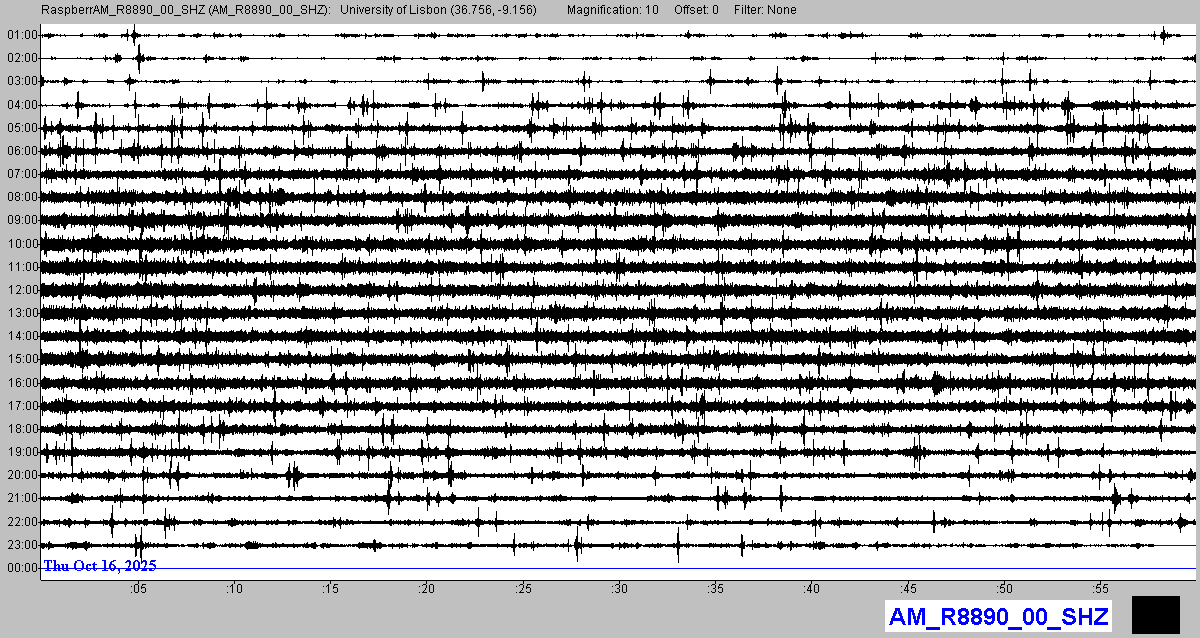Viewport: 1200px width, 638px height.
Task: Select the :30 minute axis marker
Action: point(619,588)
